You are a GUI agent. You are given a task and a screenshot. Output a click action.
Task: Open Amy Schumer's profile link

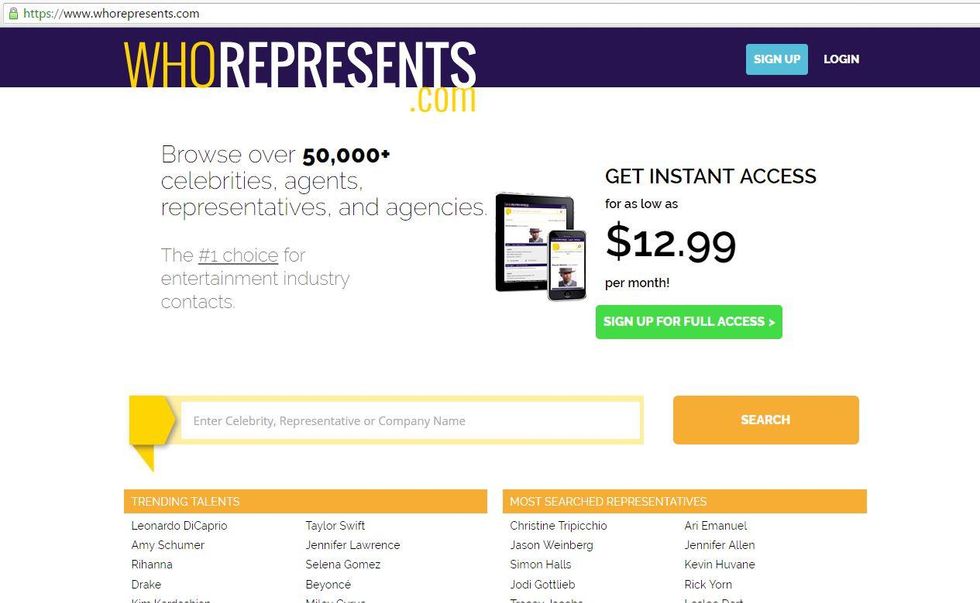168,545
